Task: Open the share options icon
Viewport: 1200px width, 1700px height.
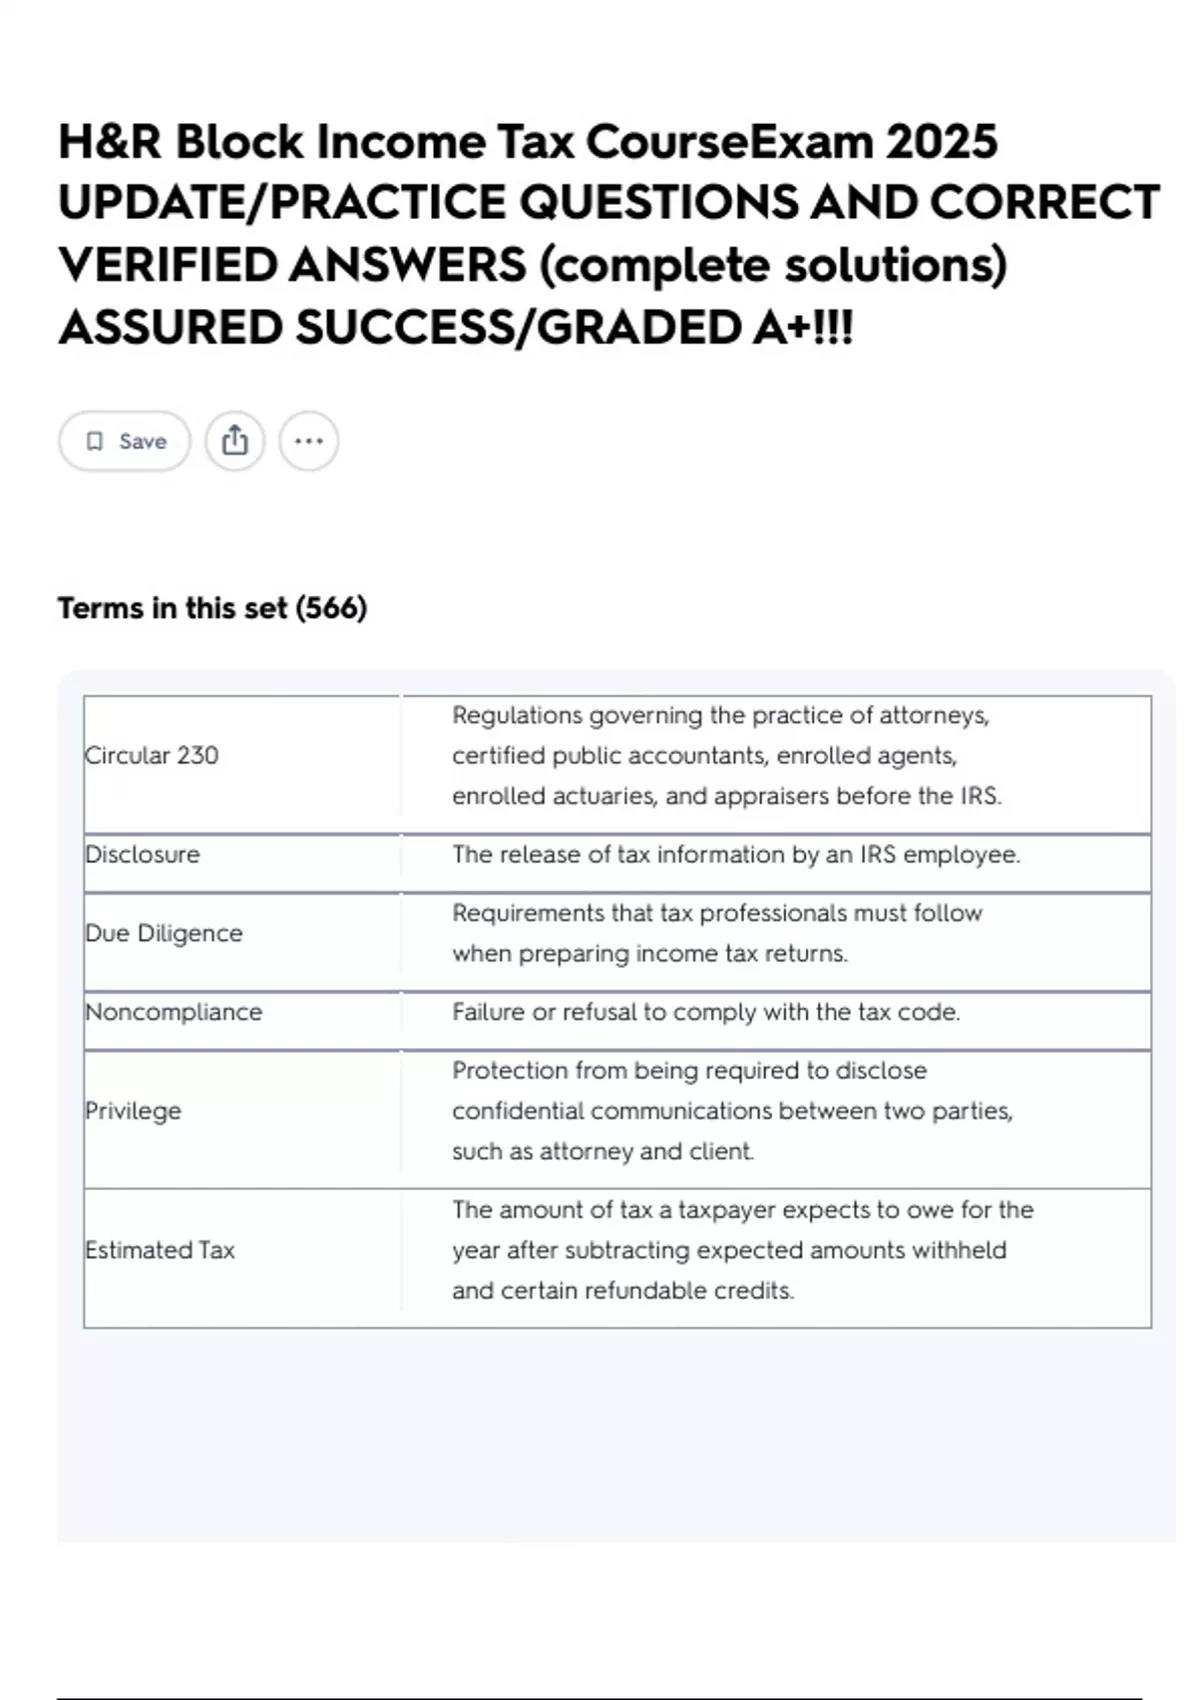Action: click(x=235, y=441)
